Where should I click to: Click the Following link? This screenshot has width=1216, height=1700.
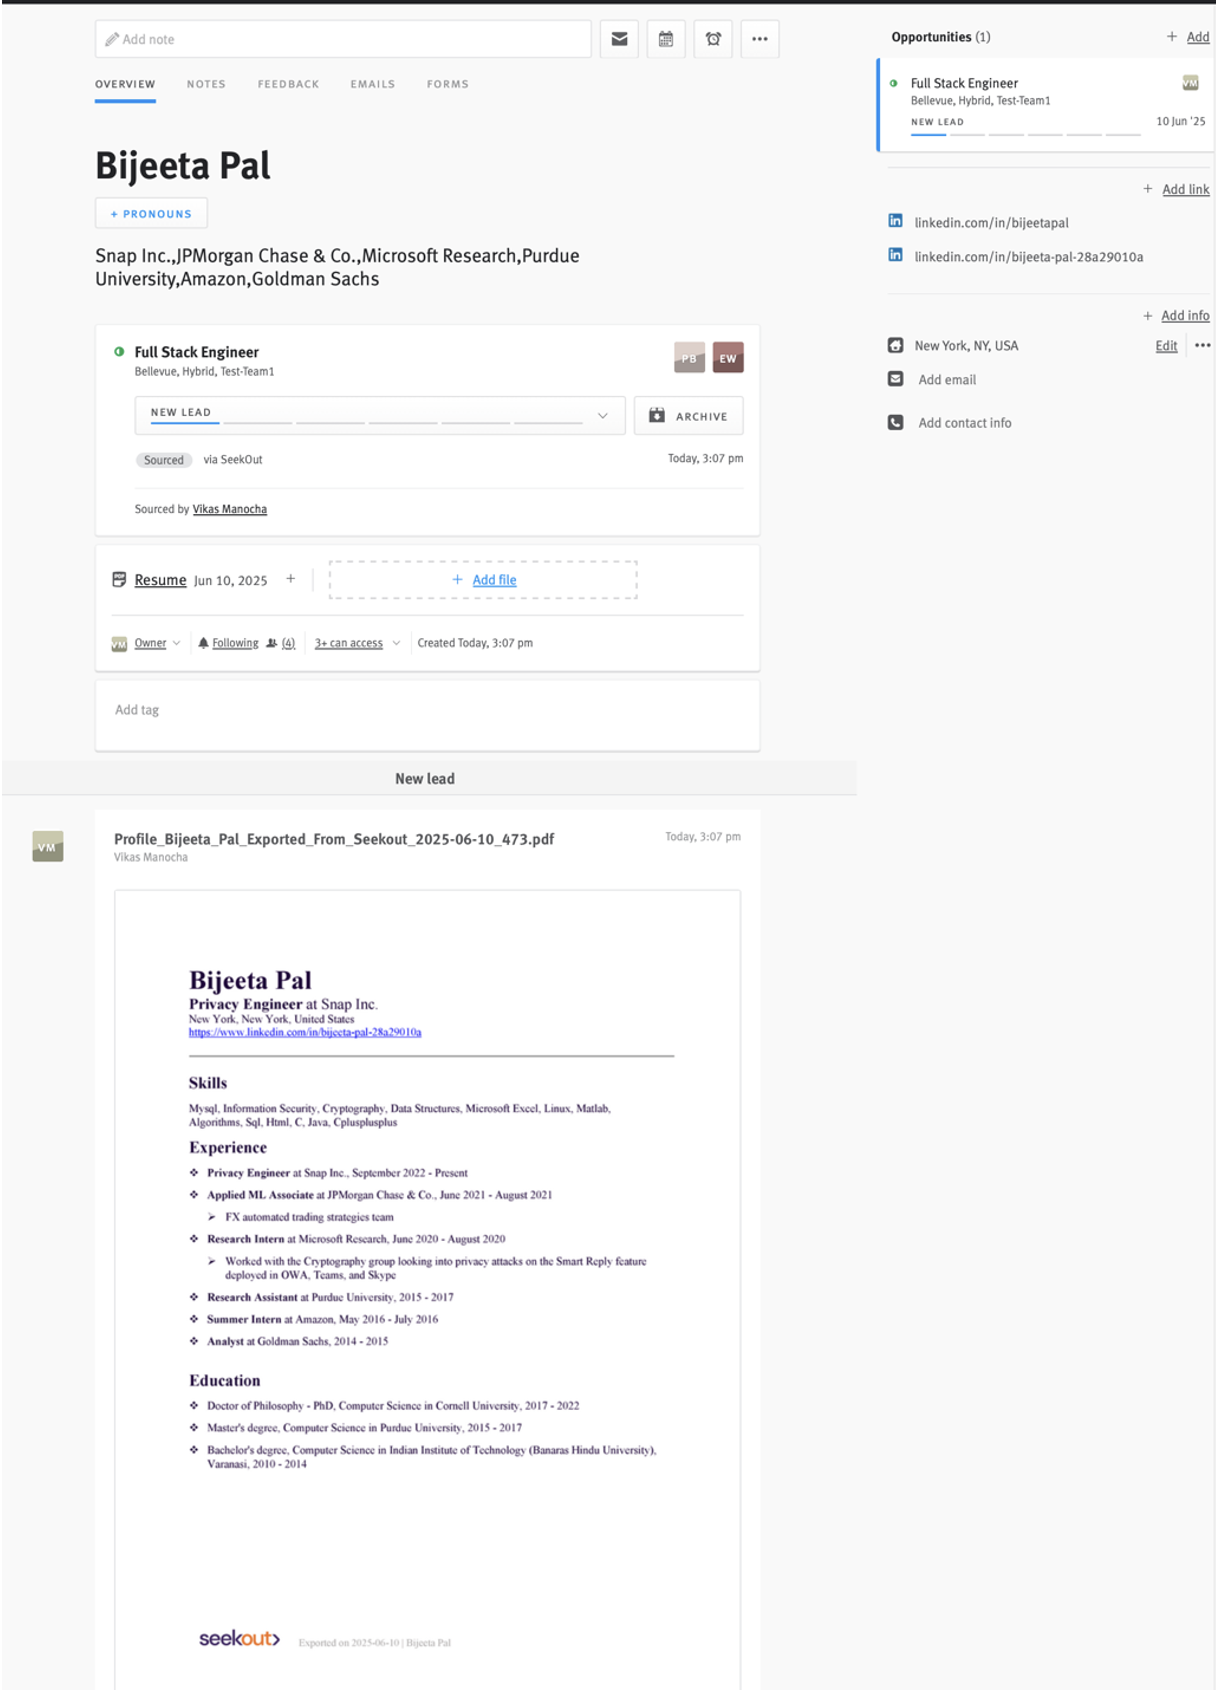tap(235, 643)
